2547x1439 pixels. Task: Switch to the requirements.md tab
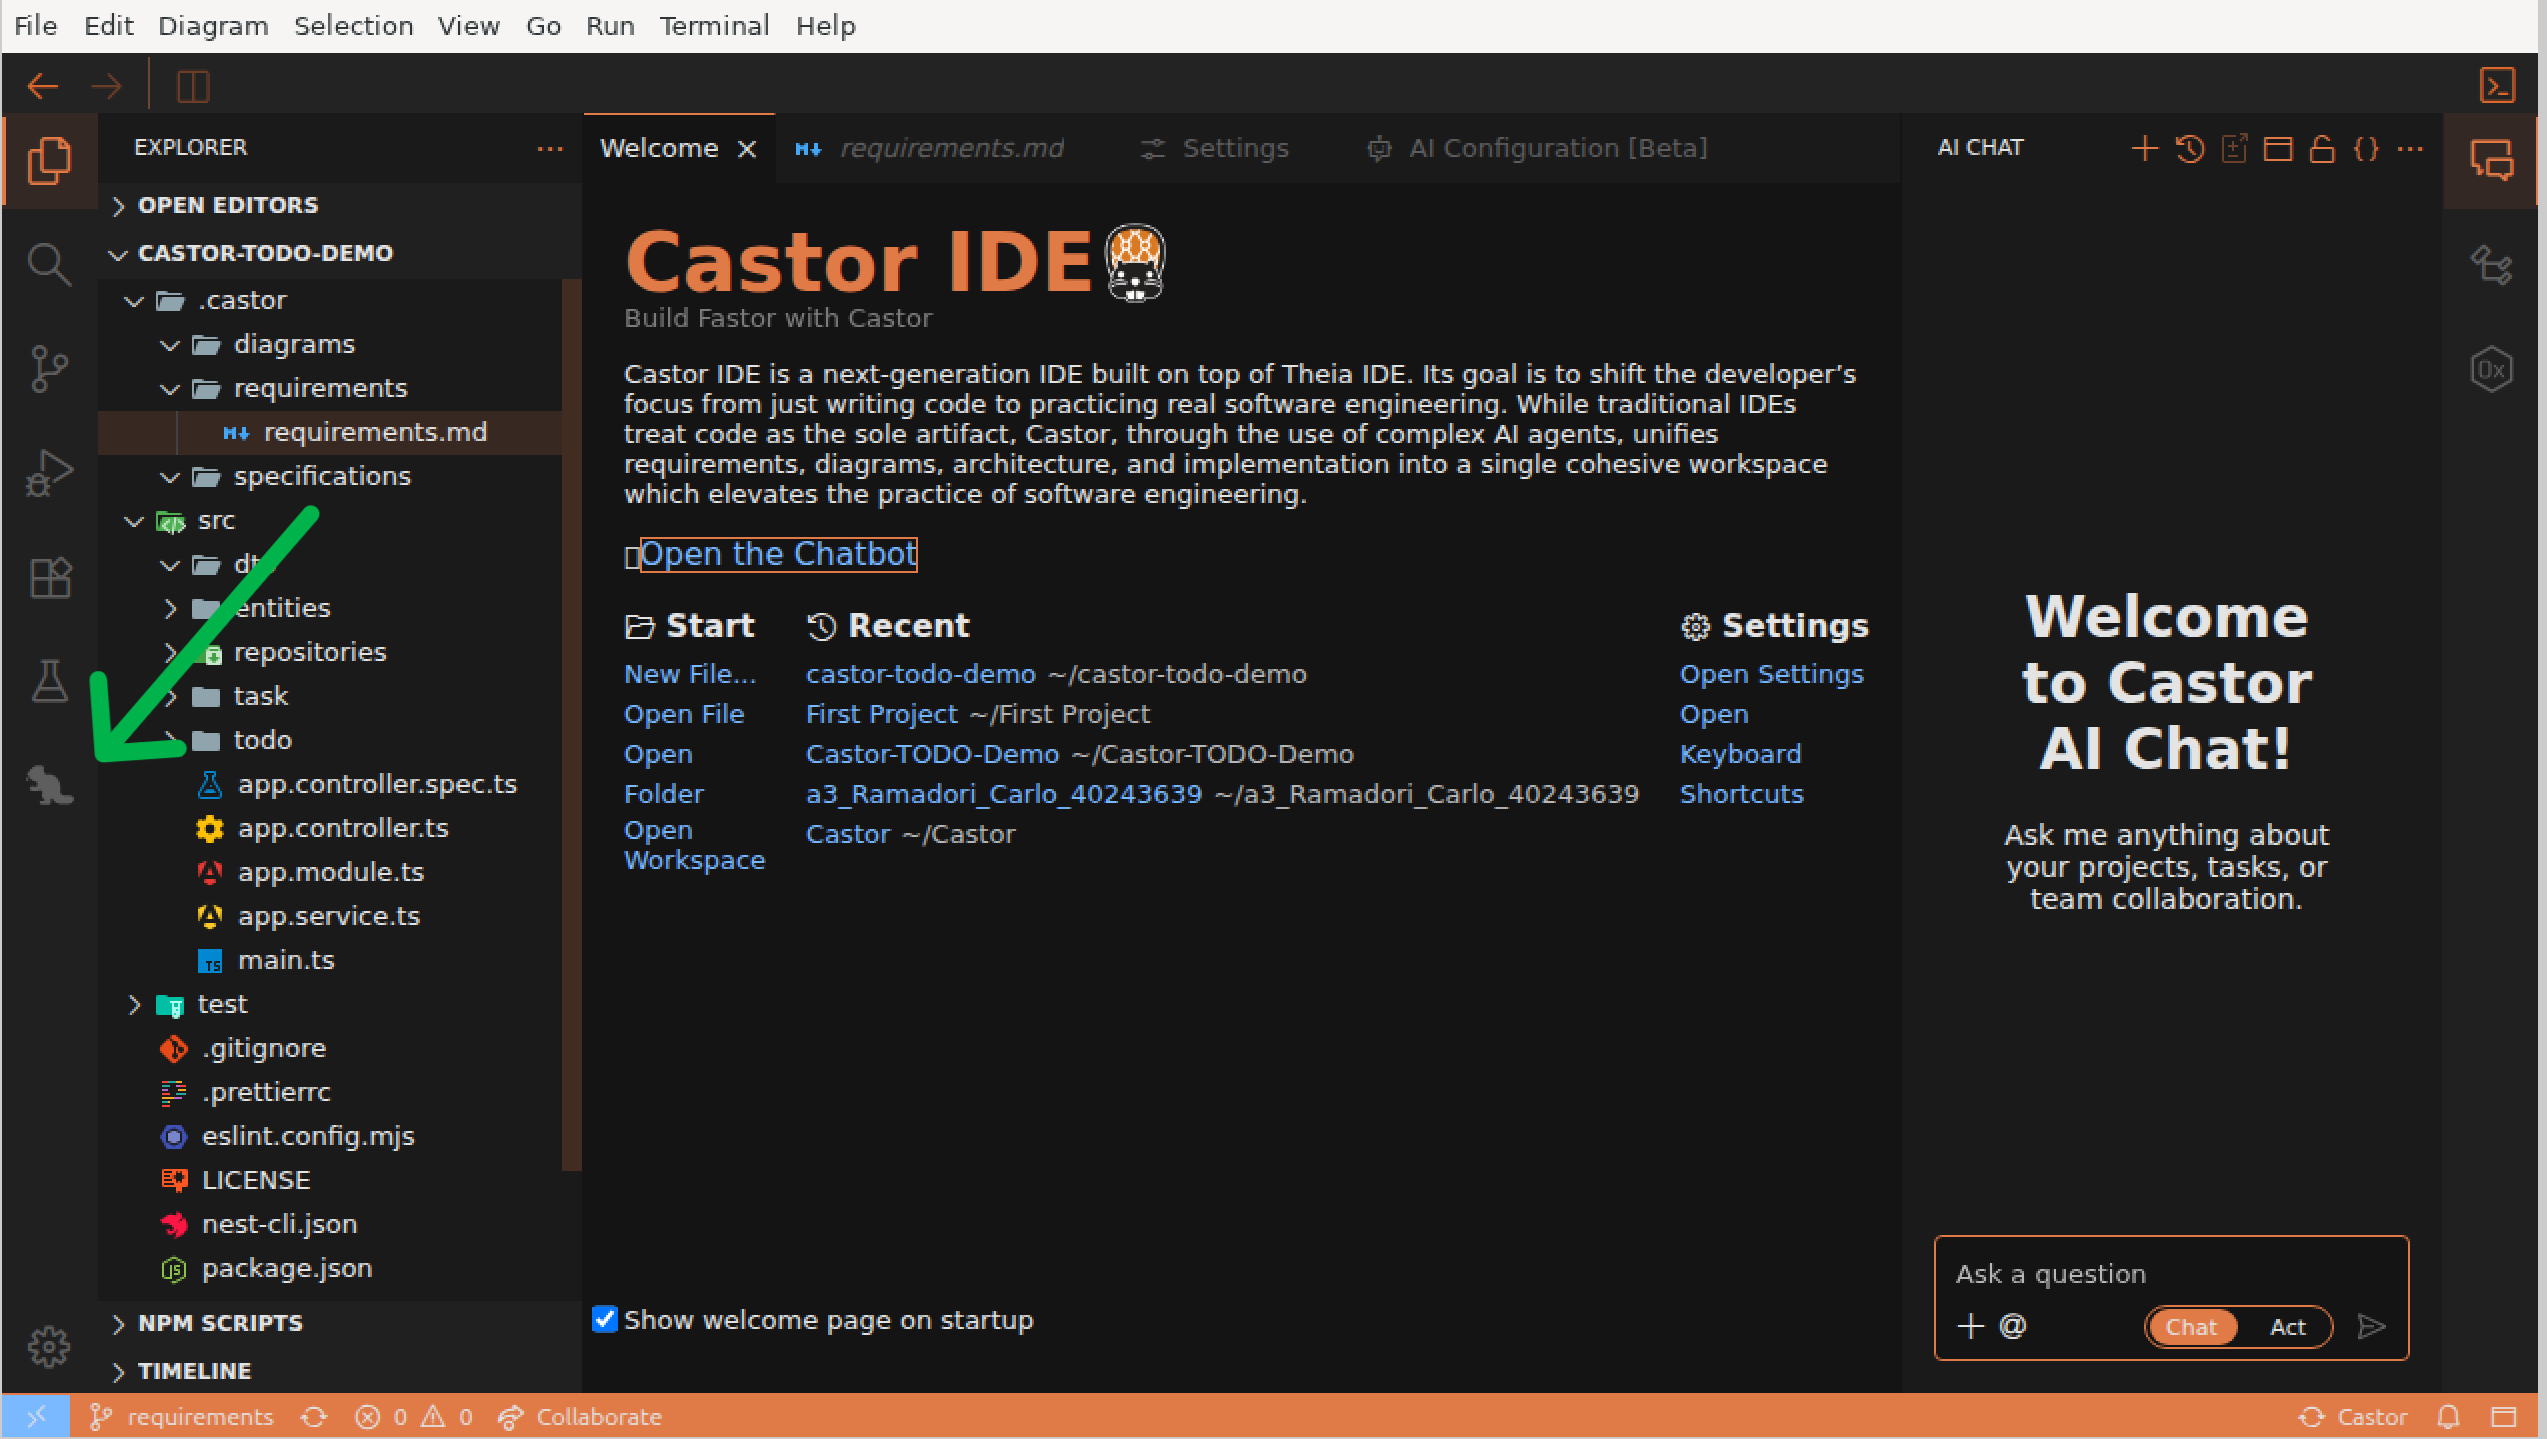pos(950,148)
